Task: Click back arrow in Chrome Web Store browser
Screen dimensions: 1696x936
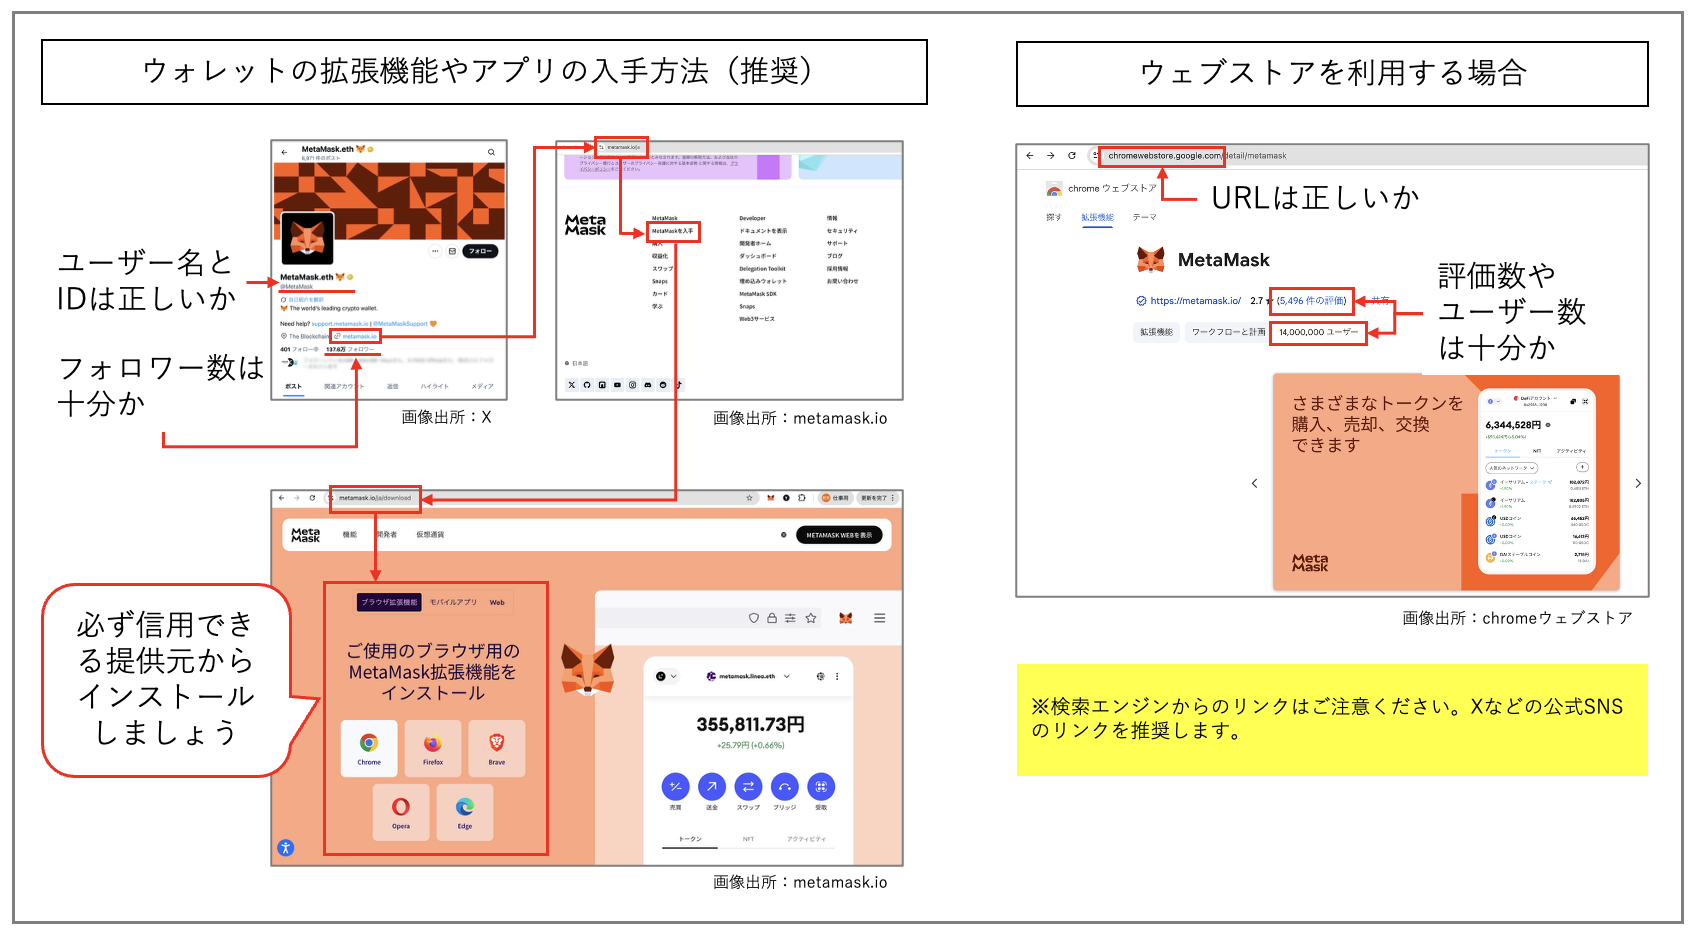Action: (x=1030, y=155)
